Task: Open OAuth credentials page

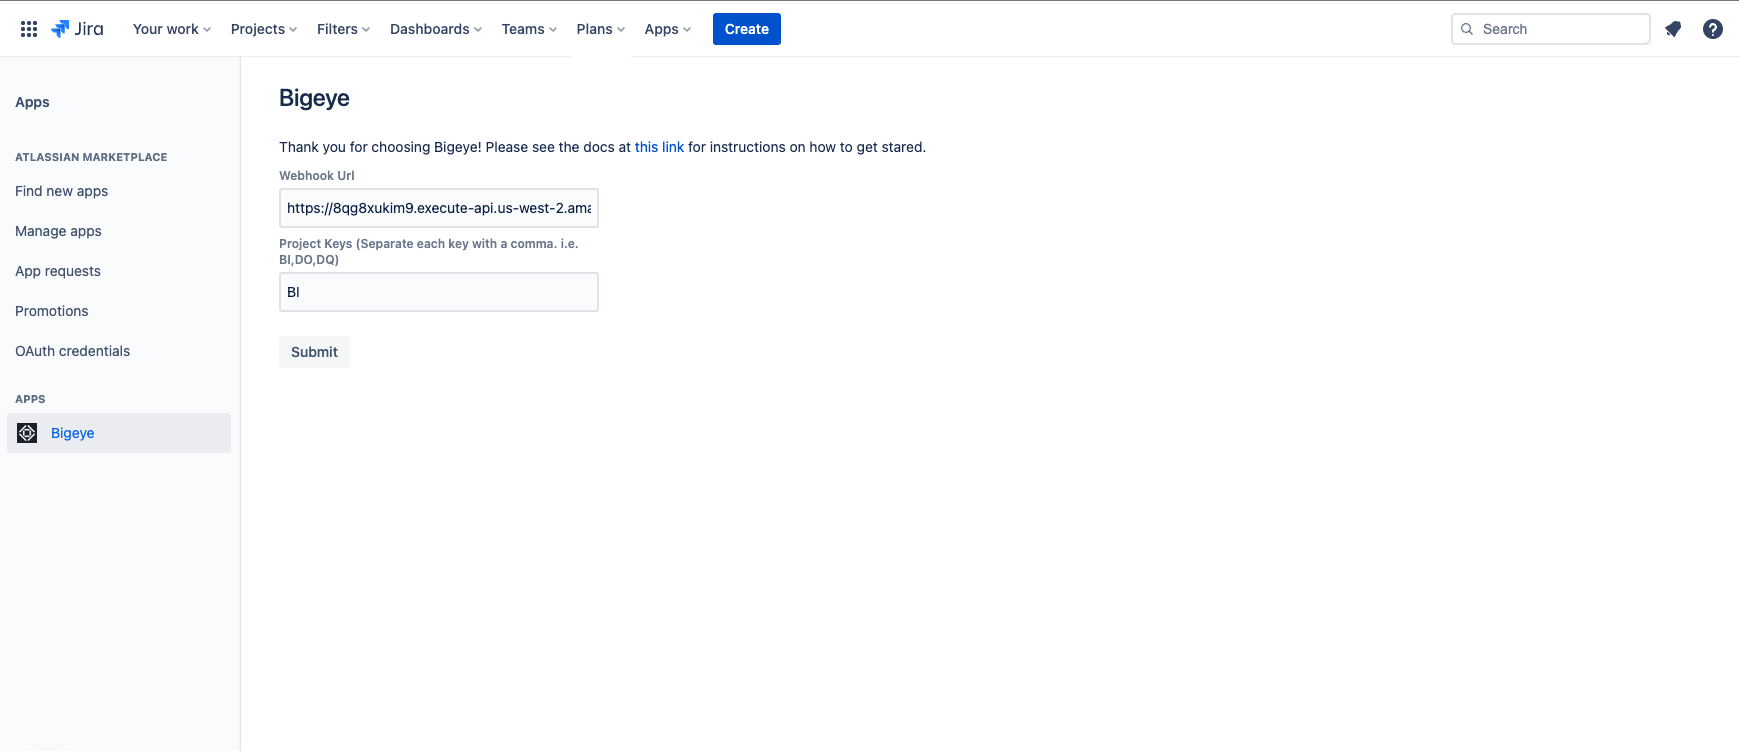Action: 72,351
